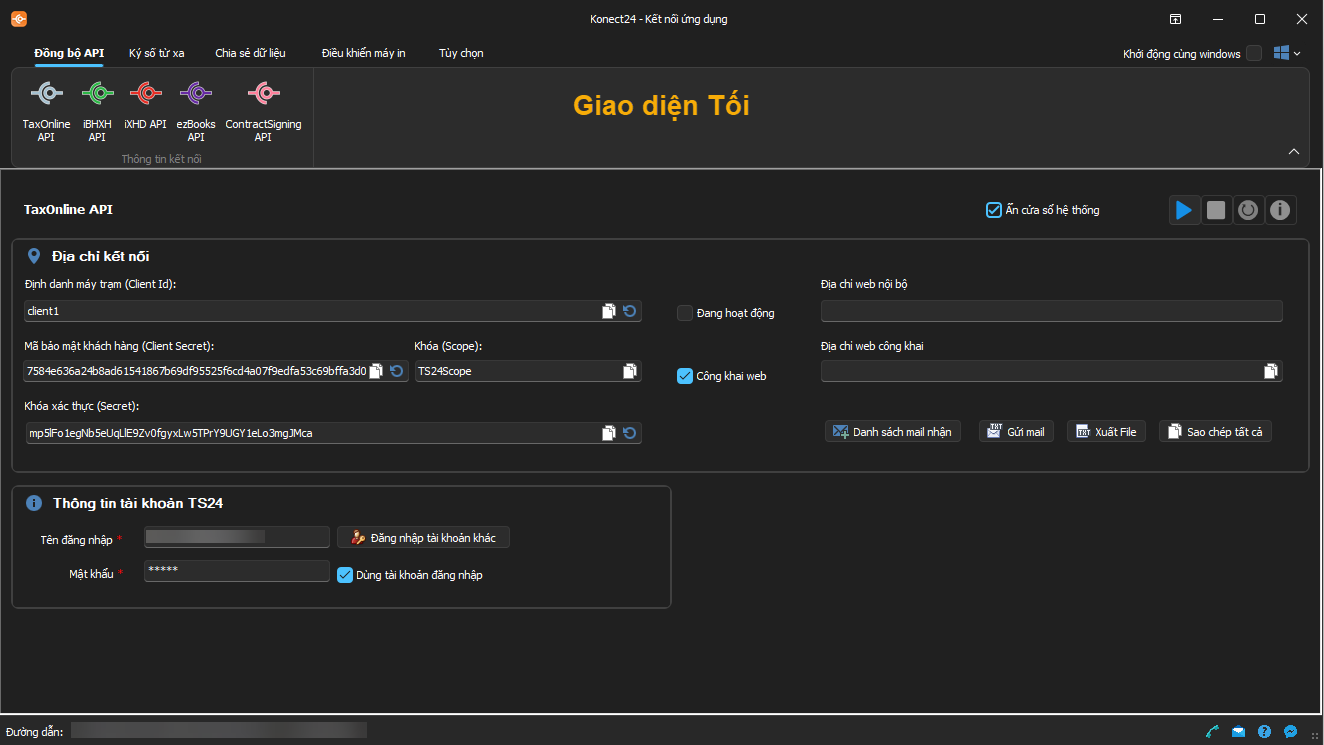Click the Sao chép tất cả button

(x=1215, y=431)
